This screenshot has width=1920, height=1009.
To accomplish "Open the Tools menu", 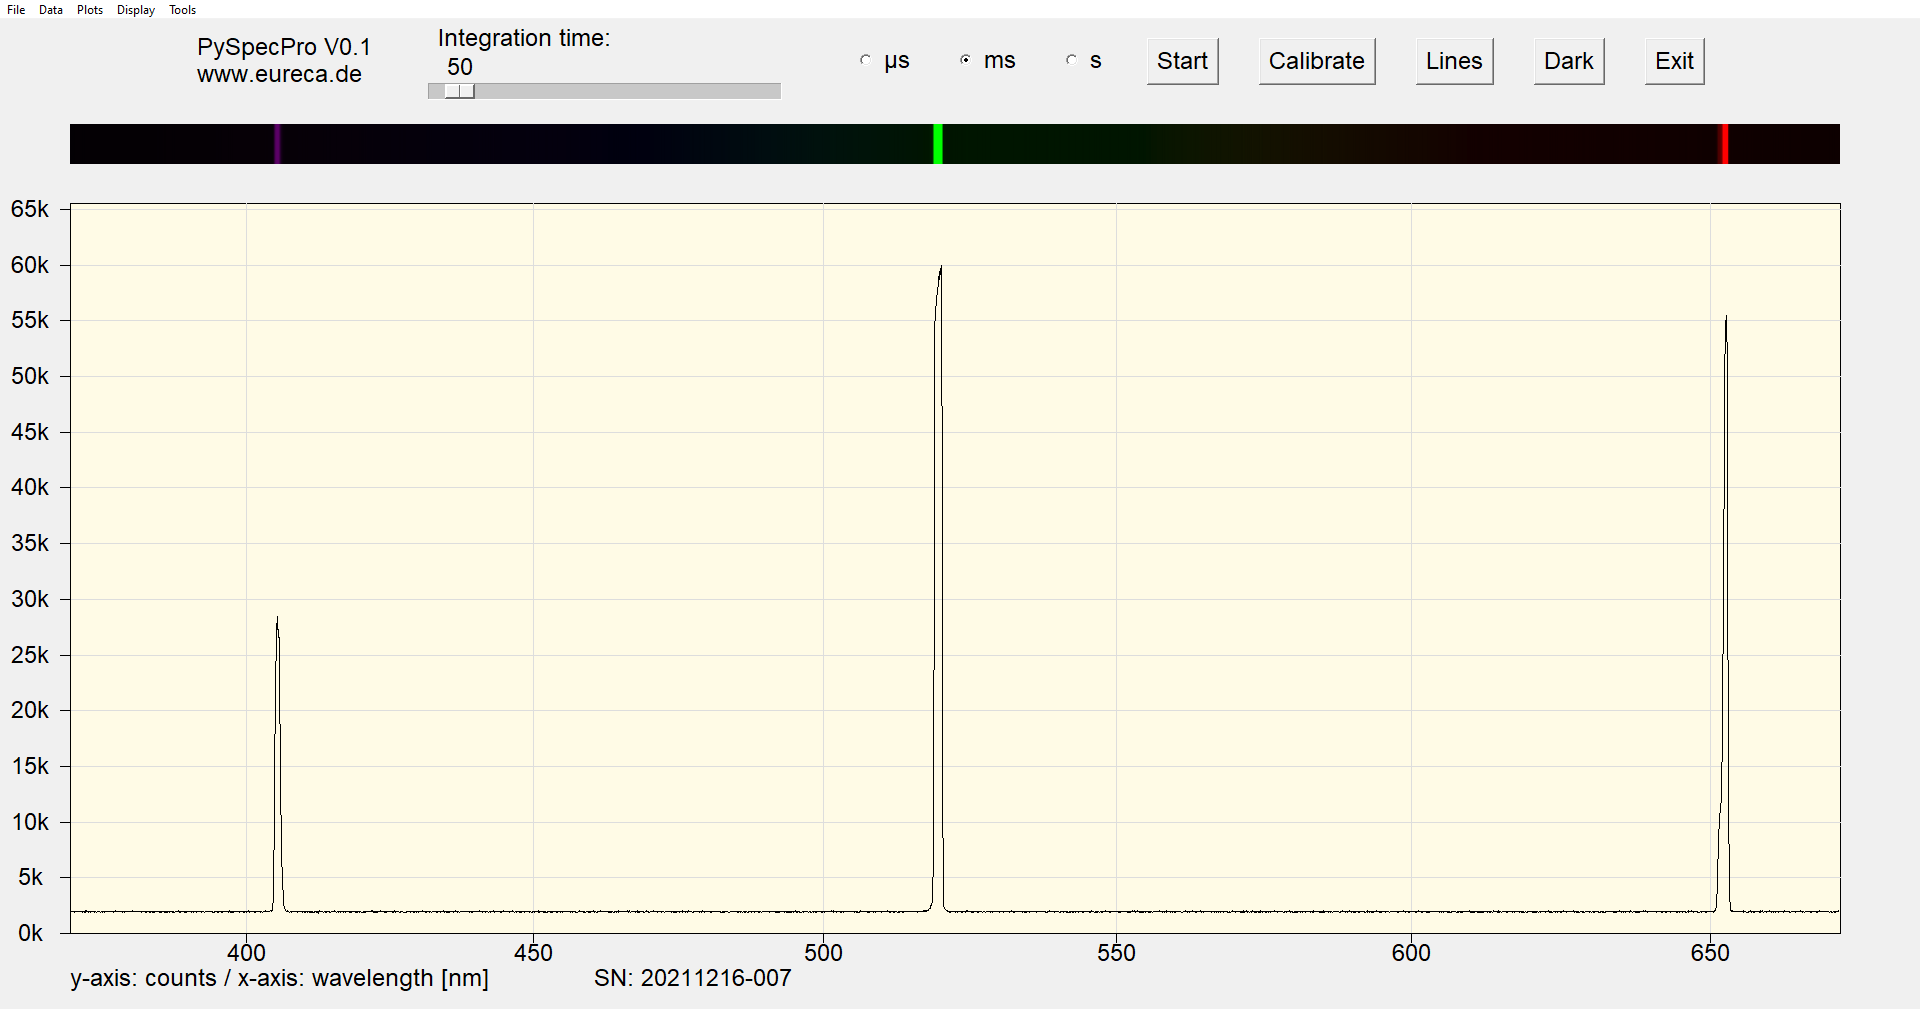I will (182, 10).
